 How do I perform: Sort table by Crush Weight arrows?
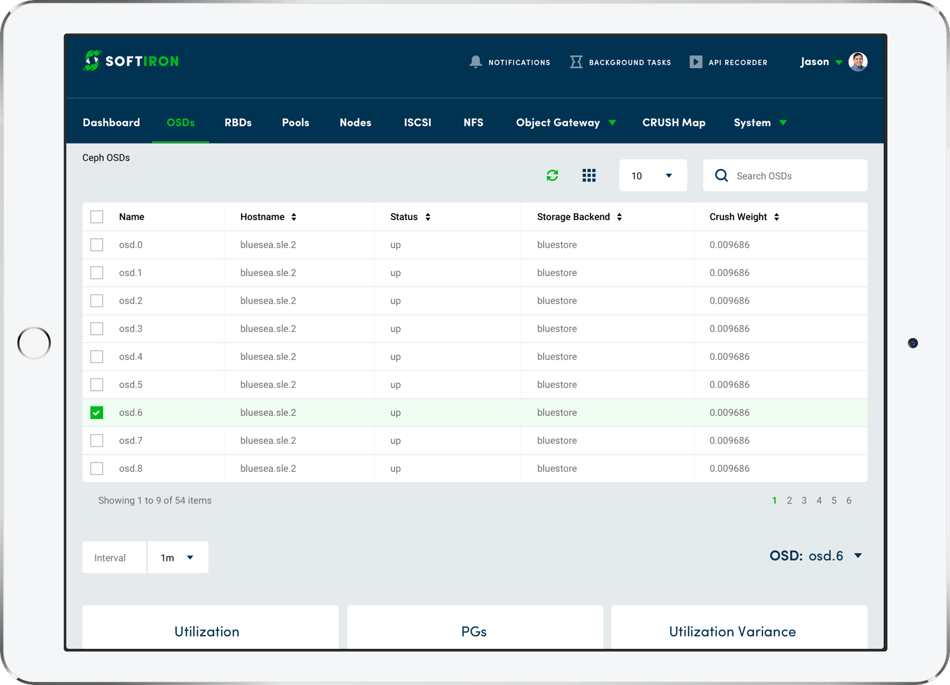coord(777,217)
